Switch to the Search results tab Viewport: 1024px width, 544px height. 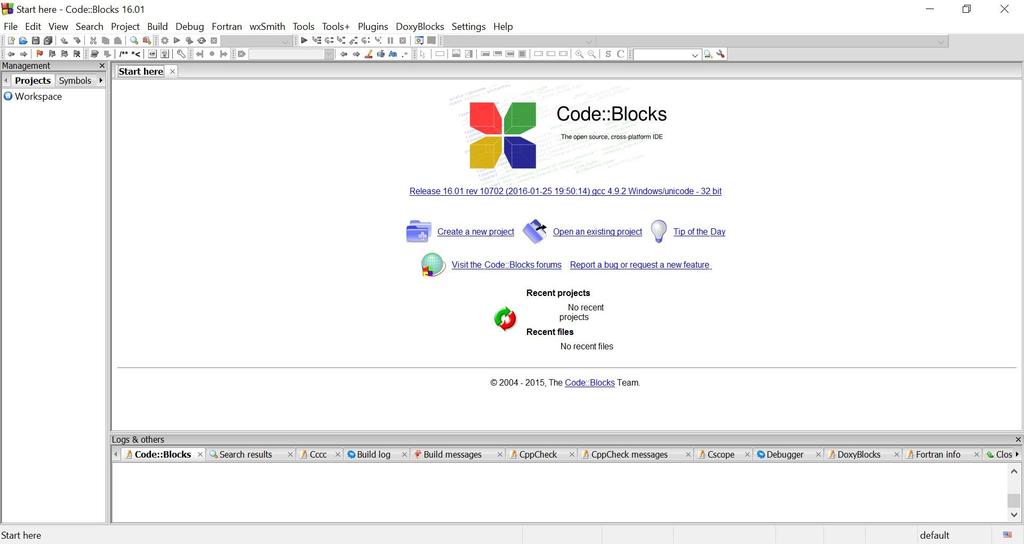point(246,455)
